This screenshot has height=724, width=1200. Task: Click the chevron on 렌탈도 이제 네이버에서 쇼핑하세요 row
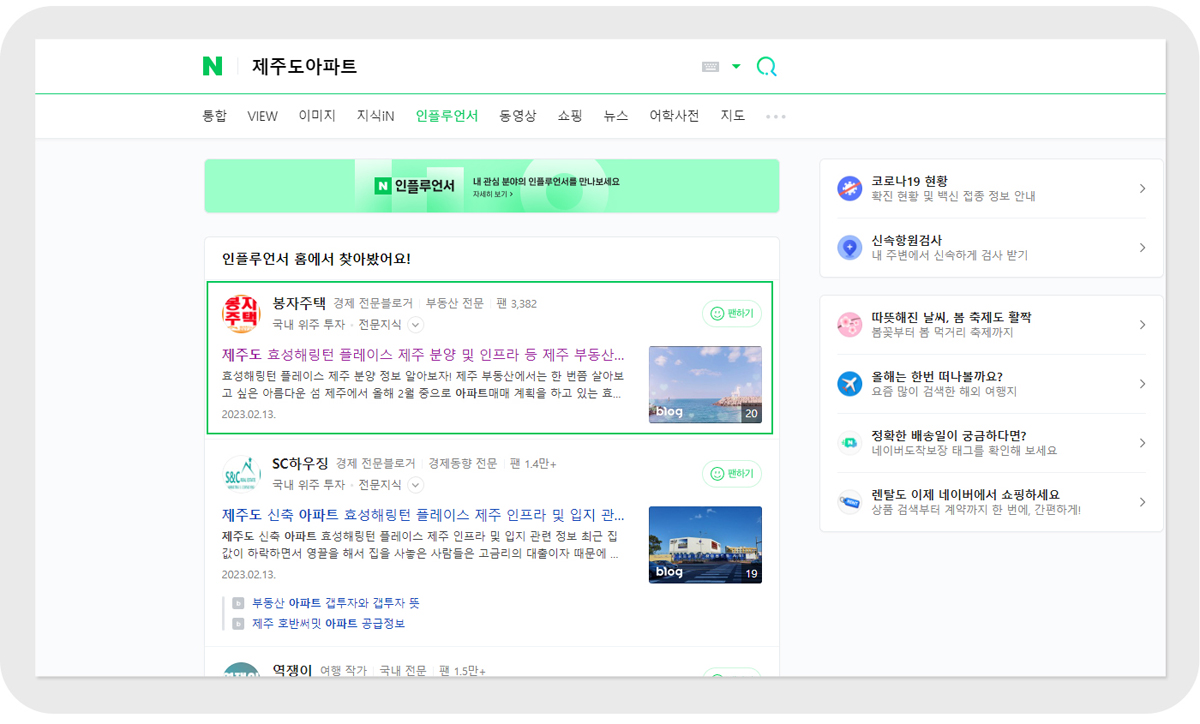1143,502
